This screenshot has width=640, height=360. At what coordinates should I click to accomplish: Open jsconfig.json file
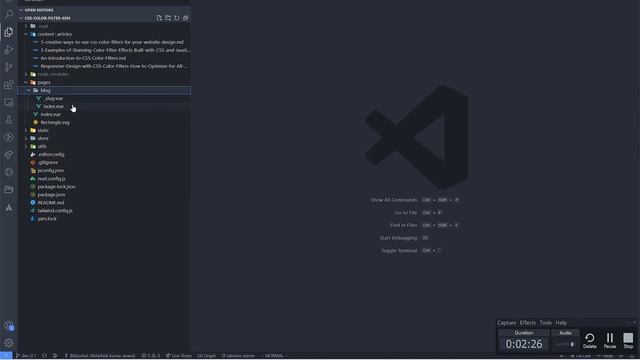pos(51,171)
